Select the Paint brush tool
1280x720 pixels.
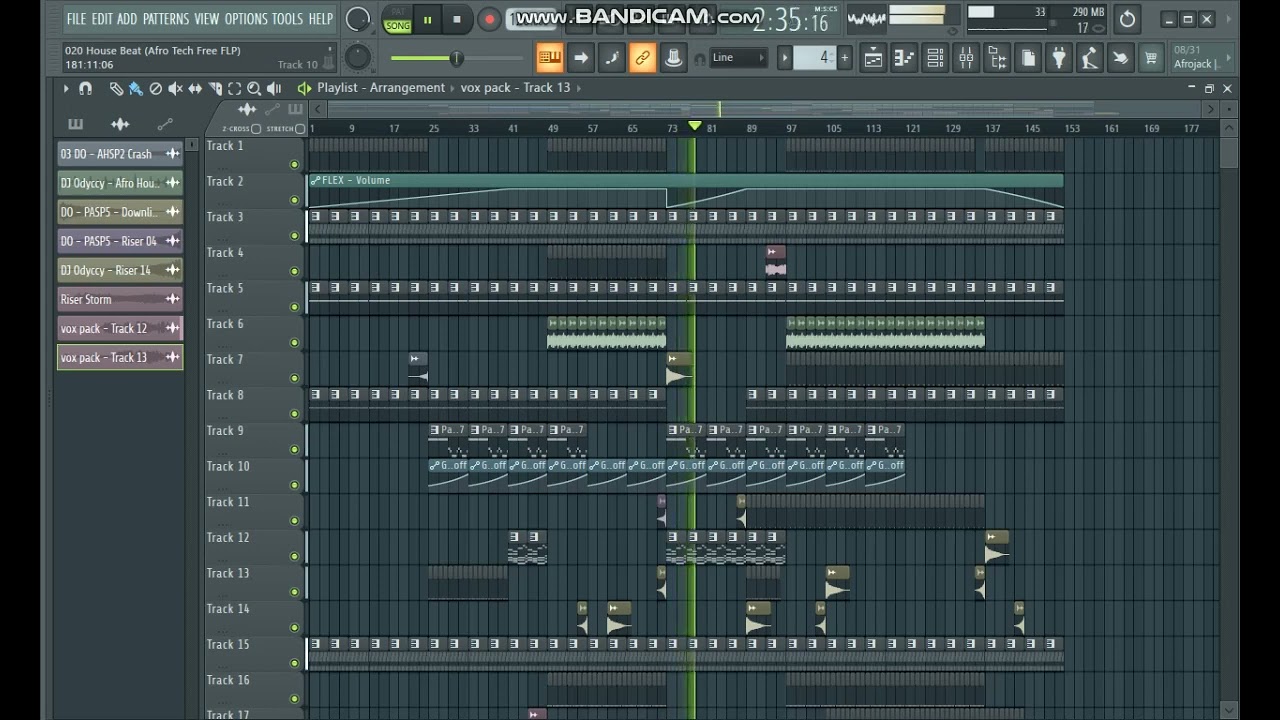point(135,88)
